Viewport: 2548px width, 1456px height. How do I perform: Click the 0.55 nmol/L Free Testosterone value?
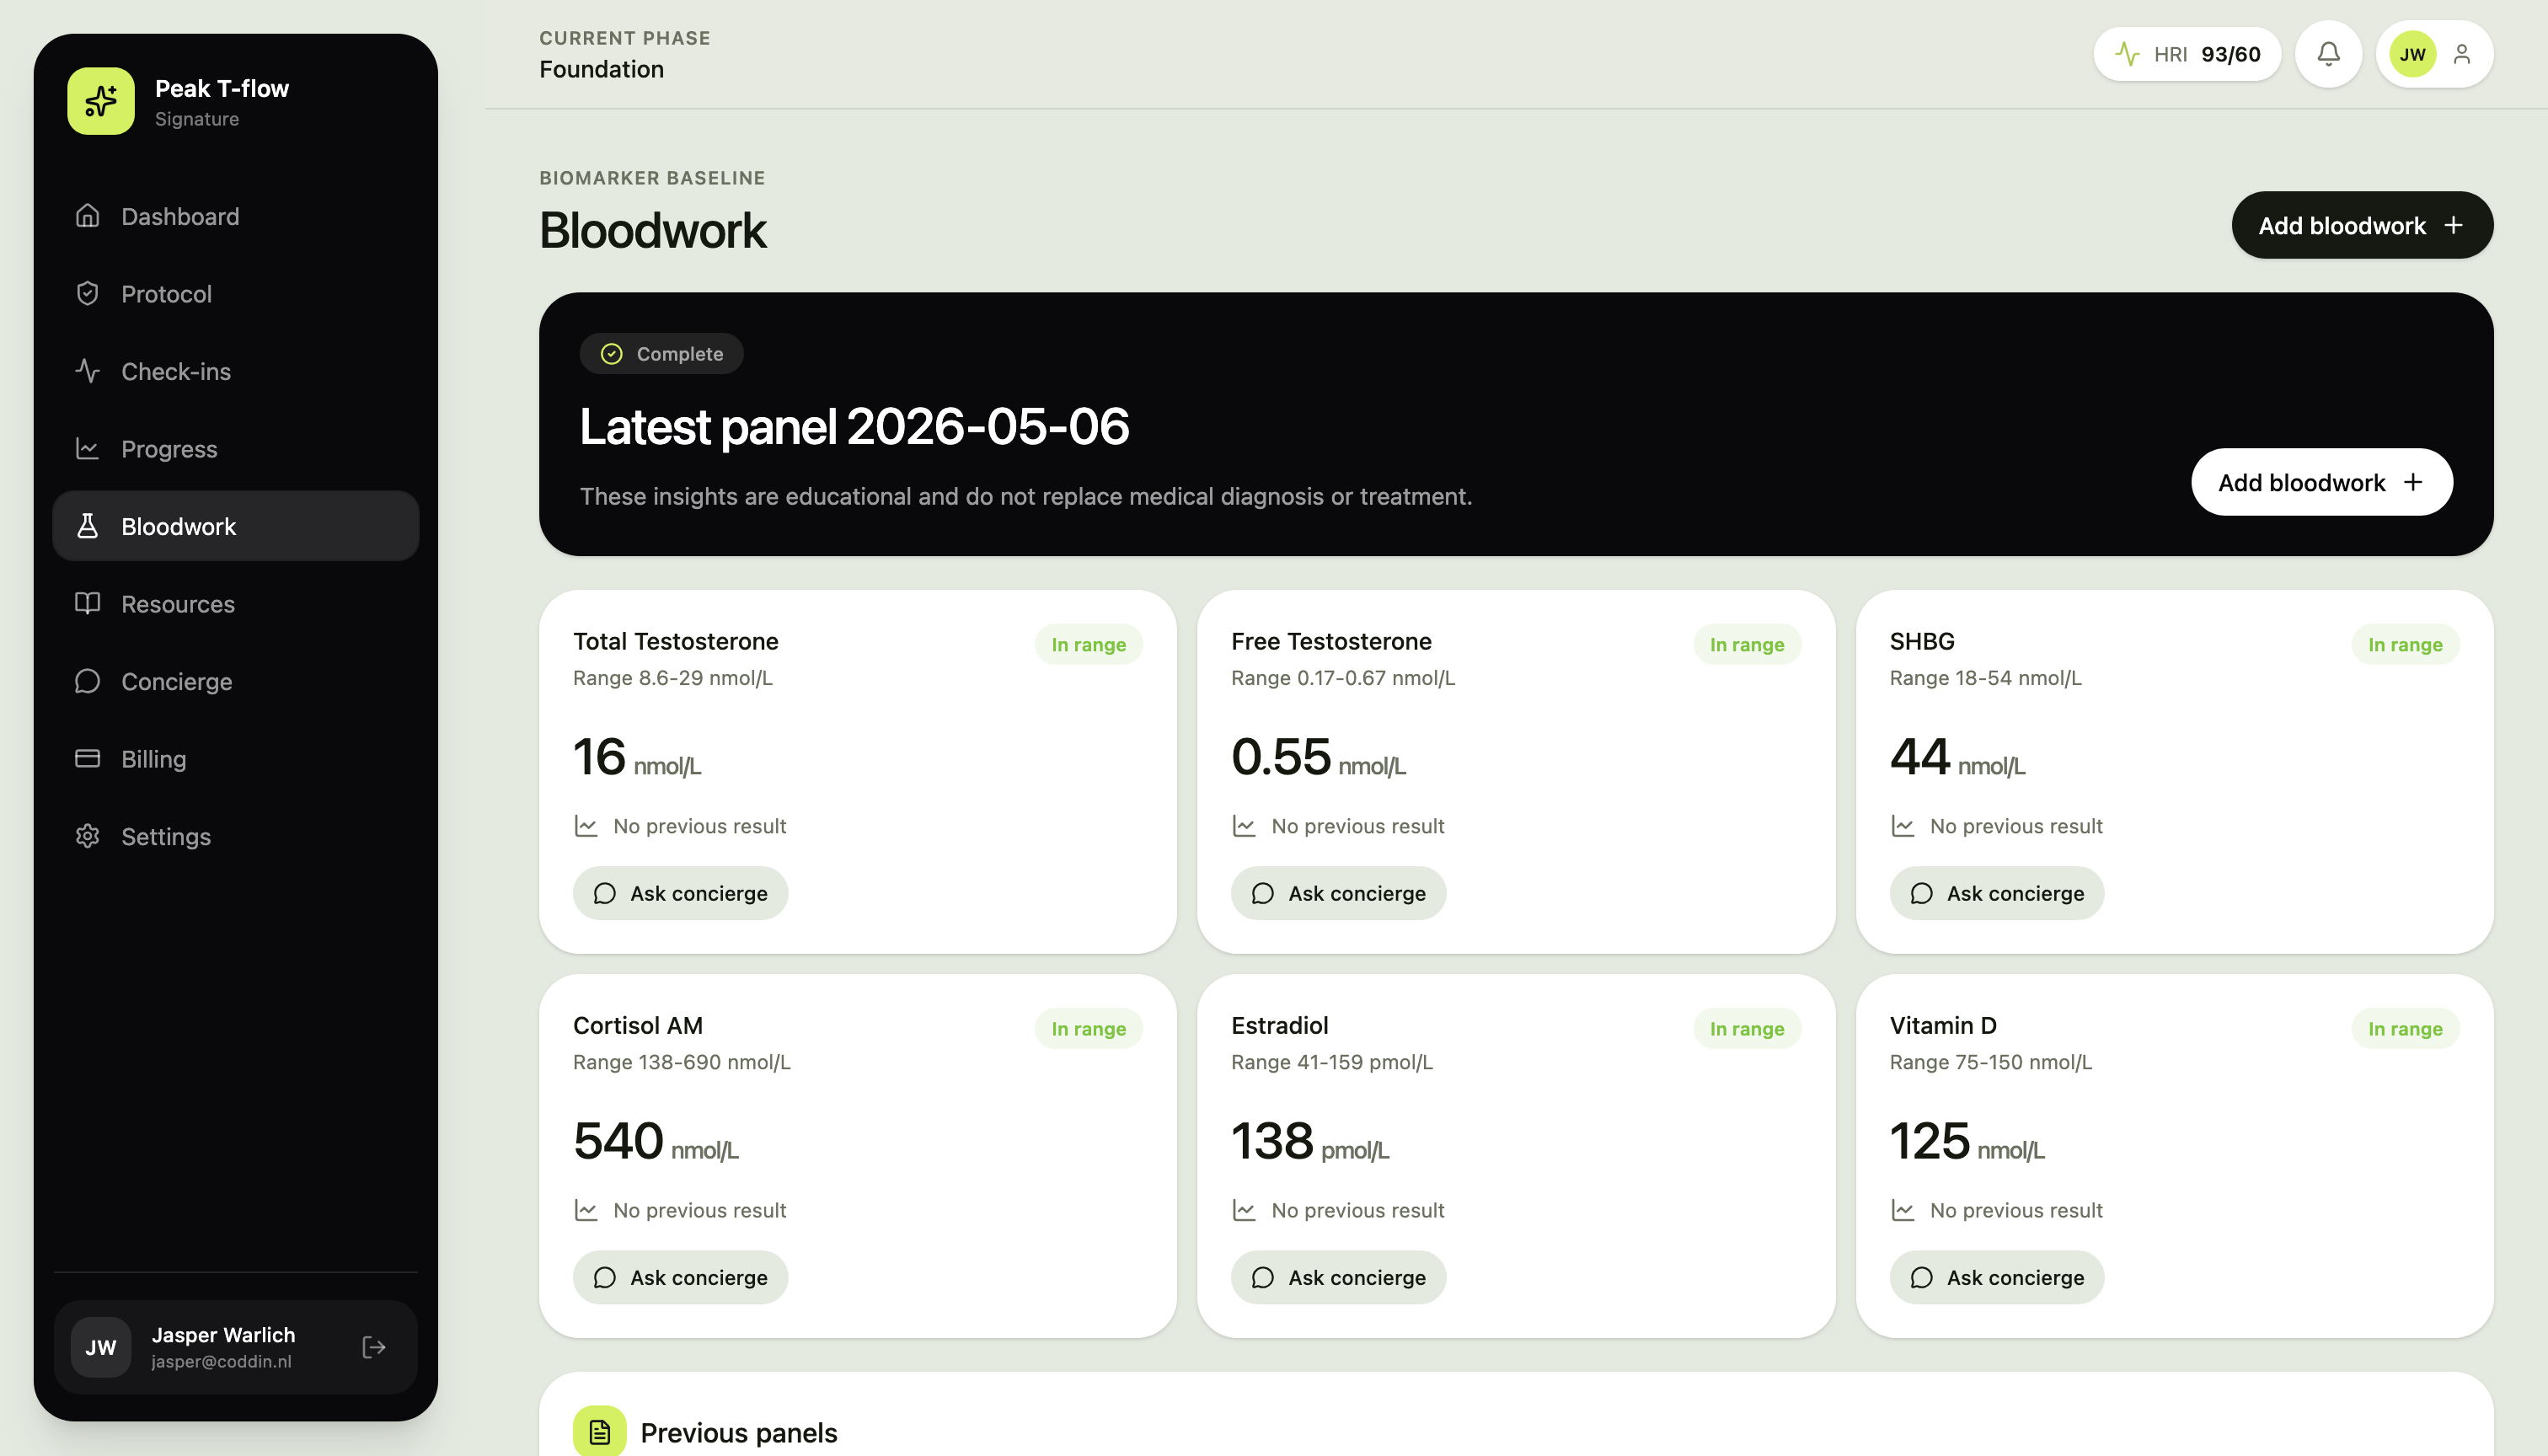[1319, 757]
